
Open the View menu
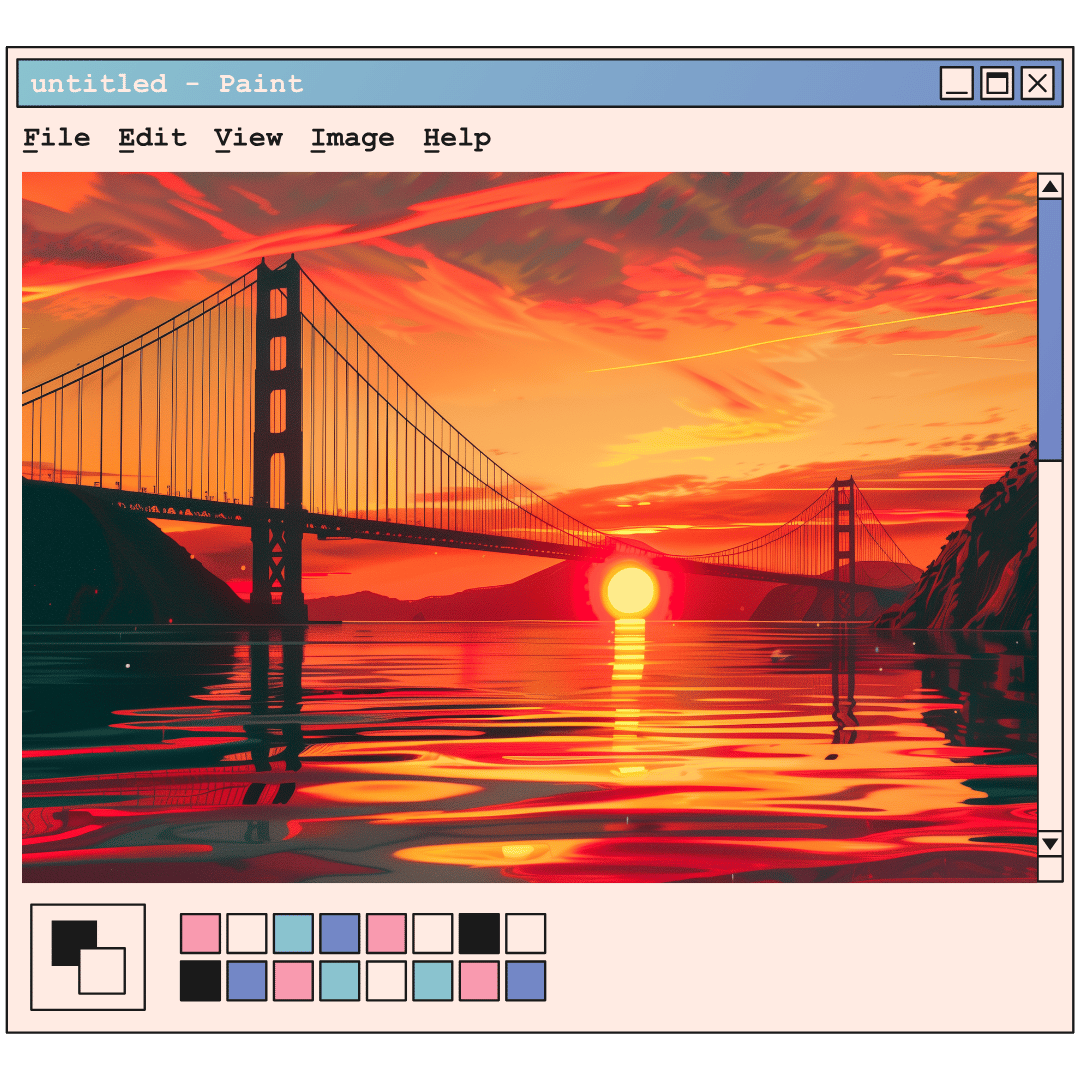(248, 138)
